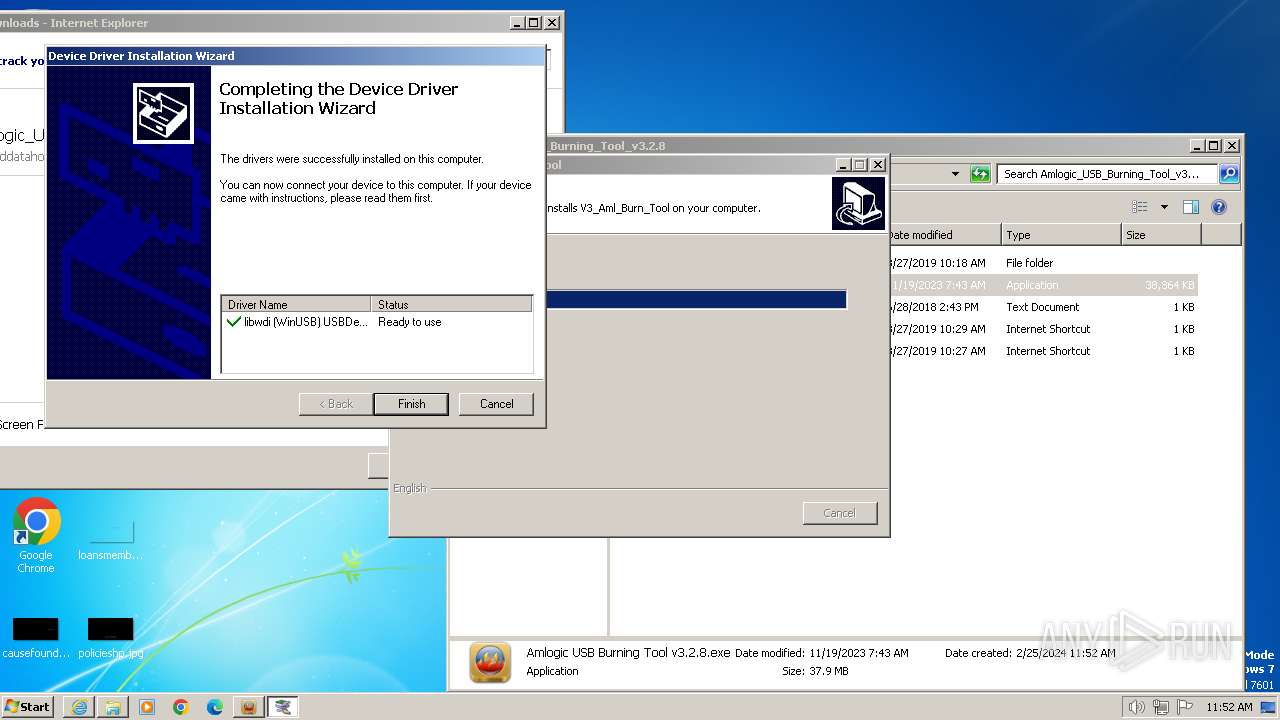This screenshot has height=720, width=1280.
Task: Click the installer computer icon
Action: click(858, 203)
